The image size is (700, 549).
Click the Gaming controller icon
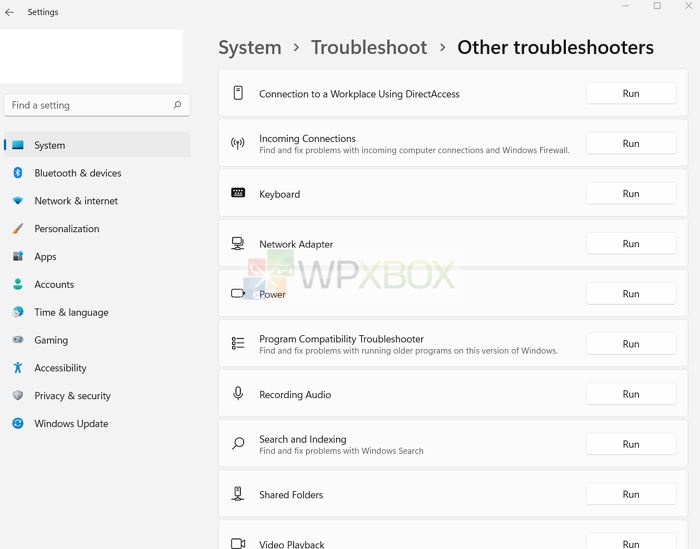click(18, 340)
